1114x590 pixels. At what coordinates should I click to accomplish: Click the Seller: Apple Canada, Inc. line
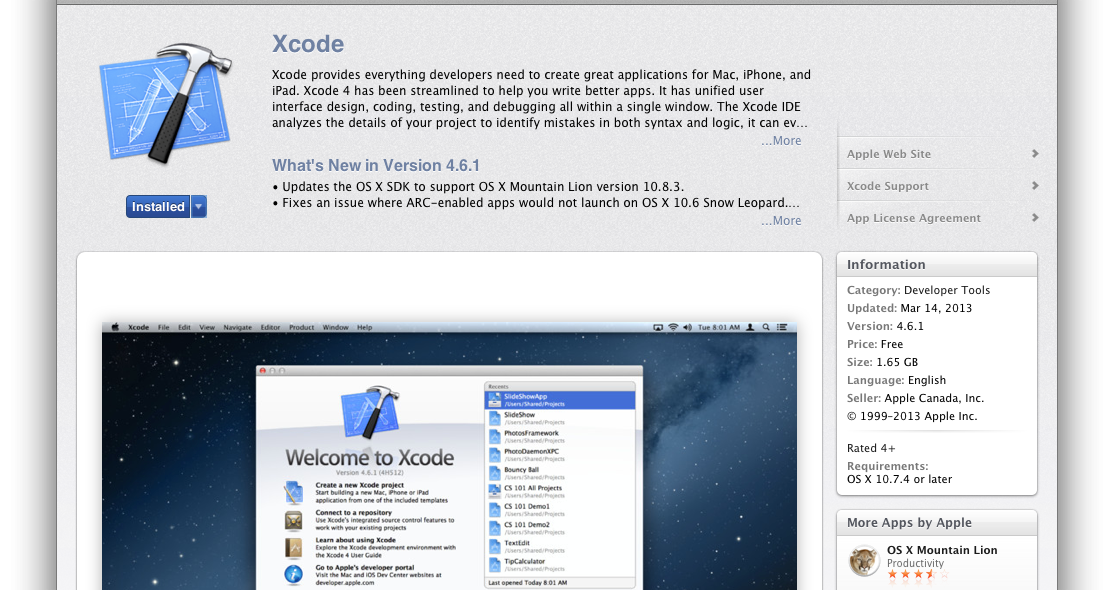click(915, 398)
